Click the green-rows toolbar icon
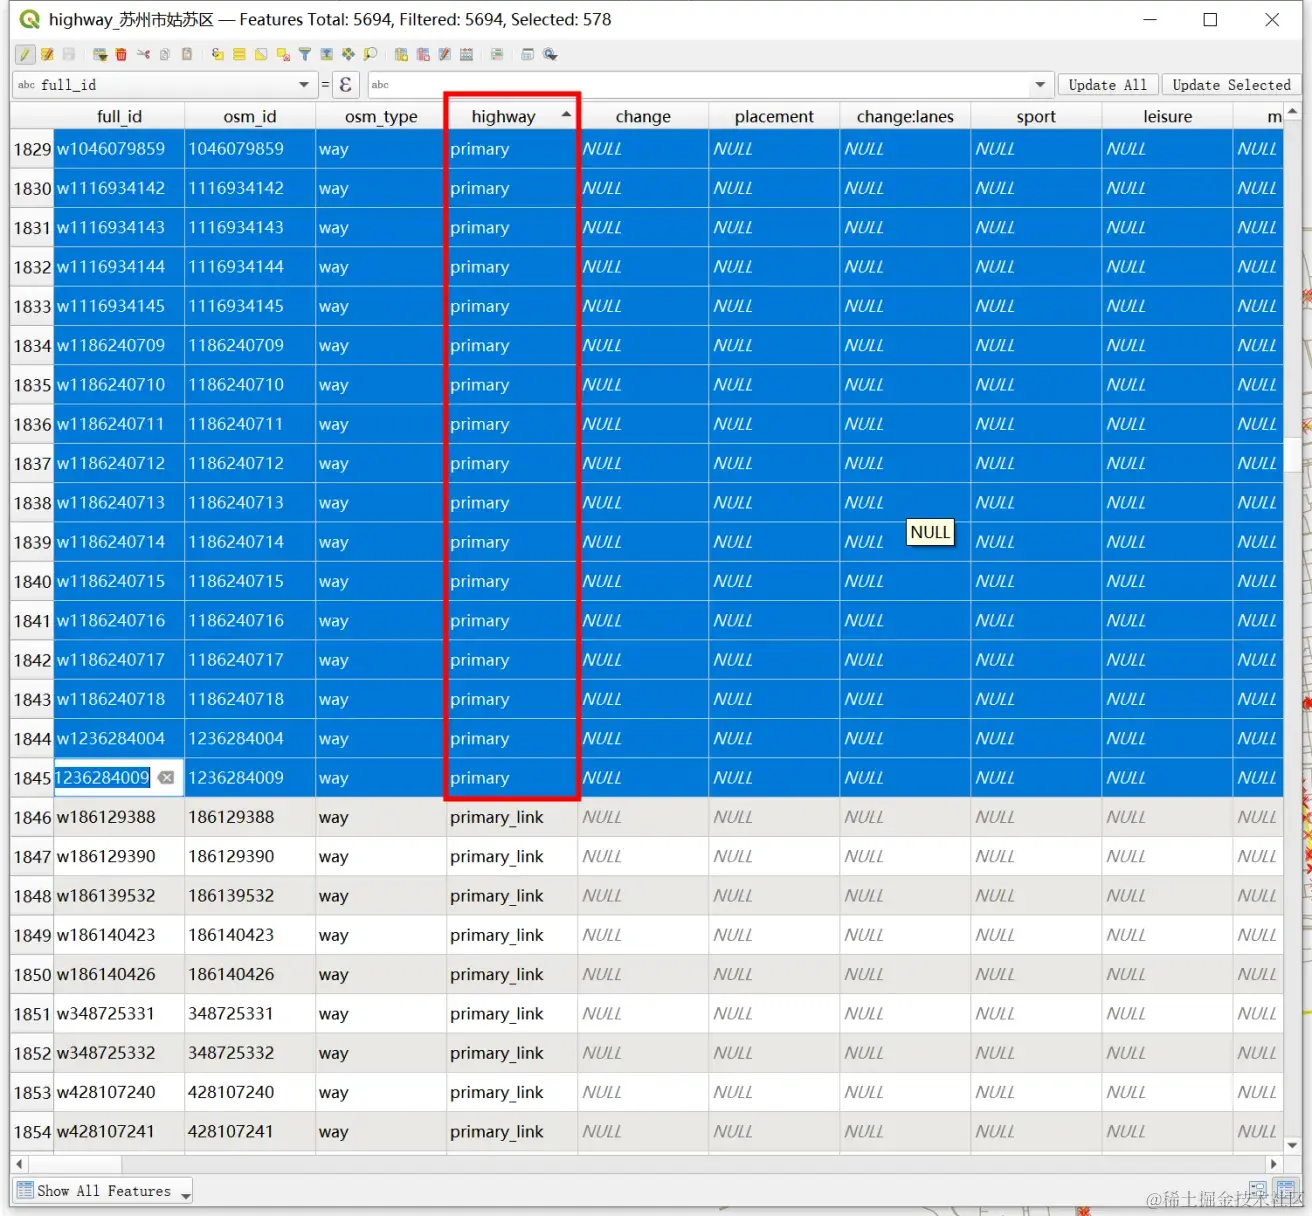Image resolution: width=1312 pixels, height=1216 pixels. (497, 54)
